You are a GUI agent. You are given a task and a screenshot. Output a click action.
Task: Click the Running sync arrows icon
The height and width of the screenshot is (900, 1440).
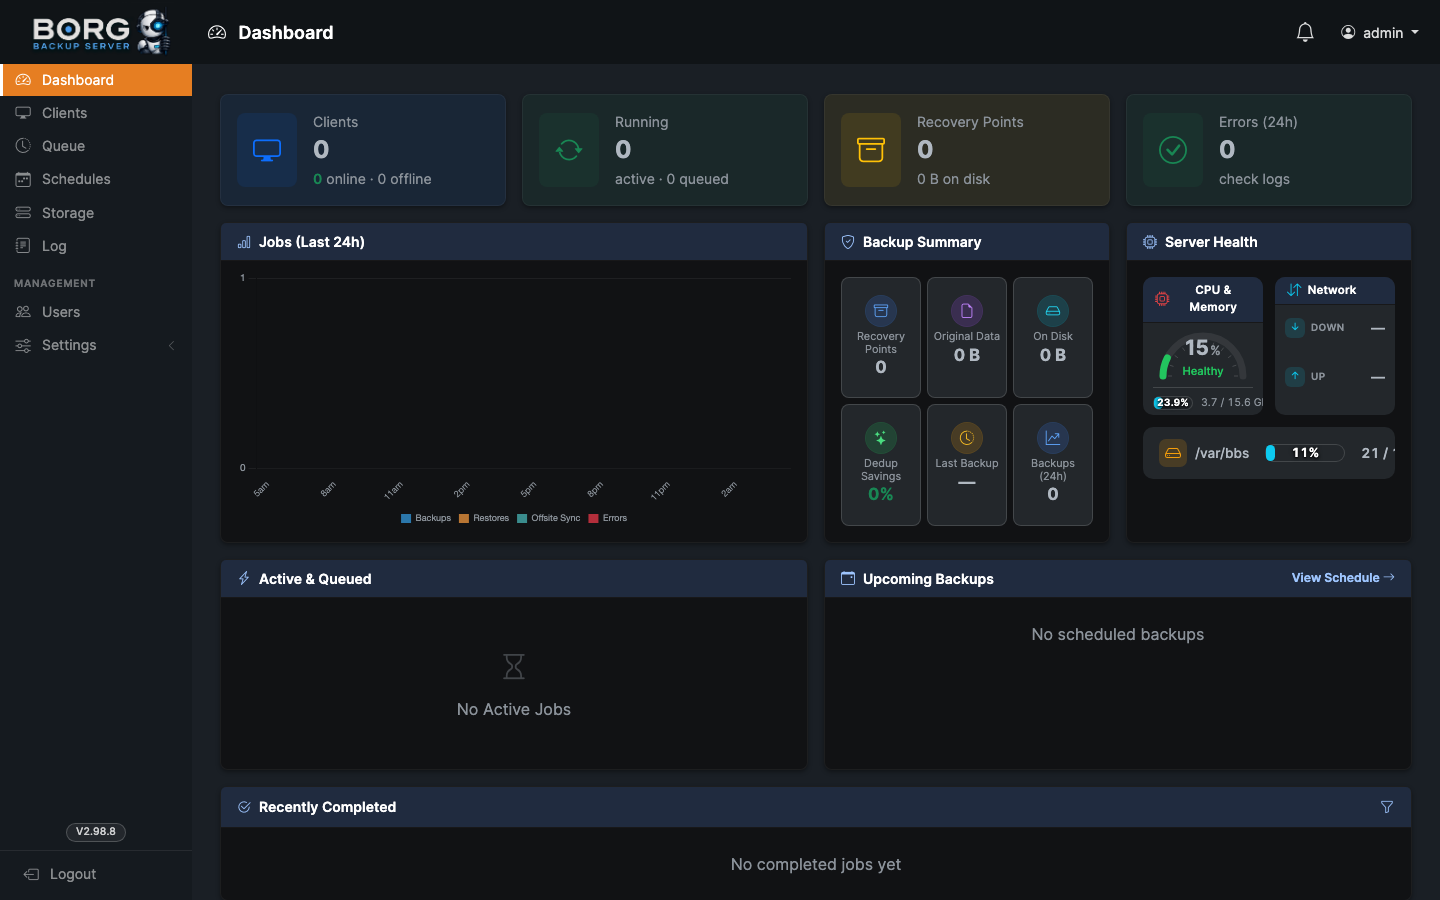click(x=569, y=150)
